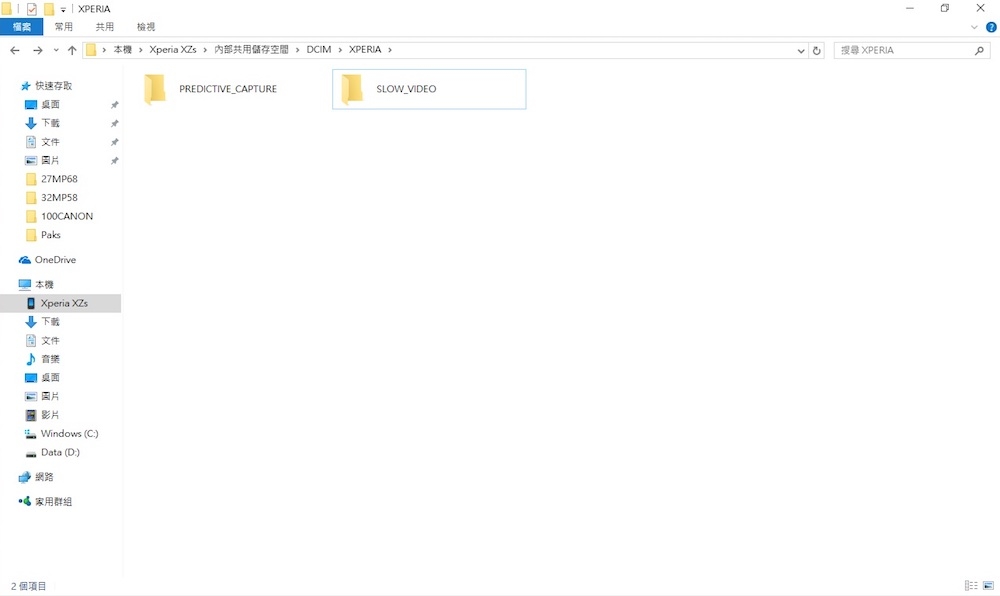Open the Paks folder in sidebar
Image resolution: width=1000 pixels, height=596 pixels.
click(x=50, y=235)
